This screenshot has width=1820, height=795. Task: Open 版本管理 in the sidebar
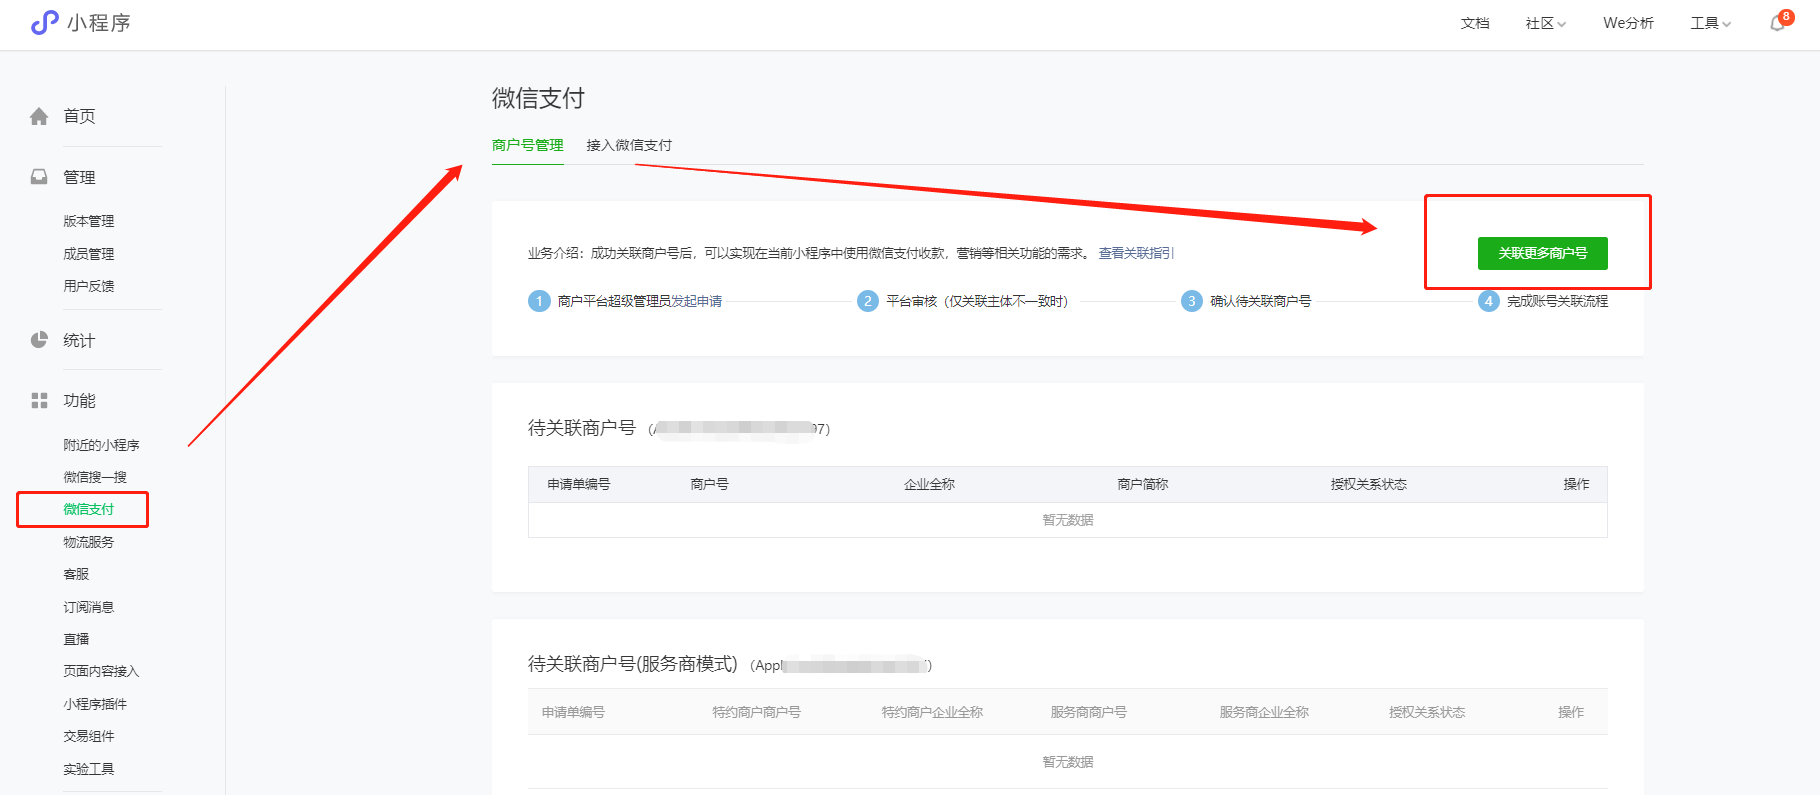pos(89,221)
